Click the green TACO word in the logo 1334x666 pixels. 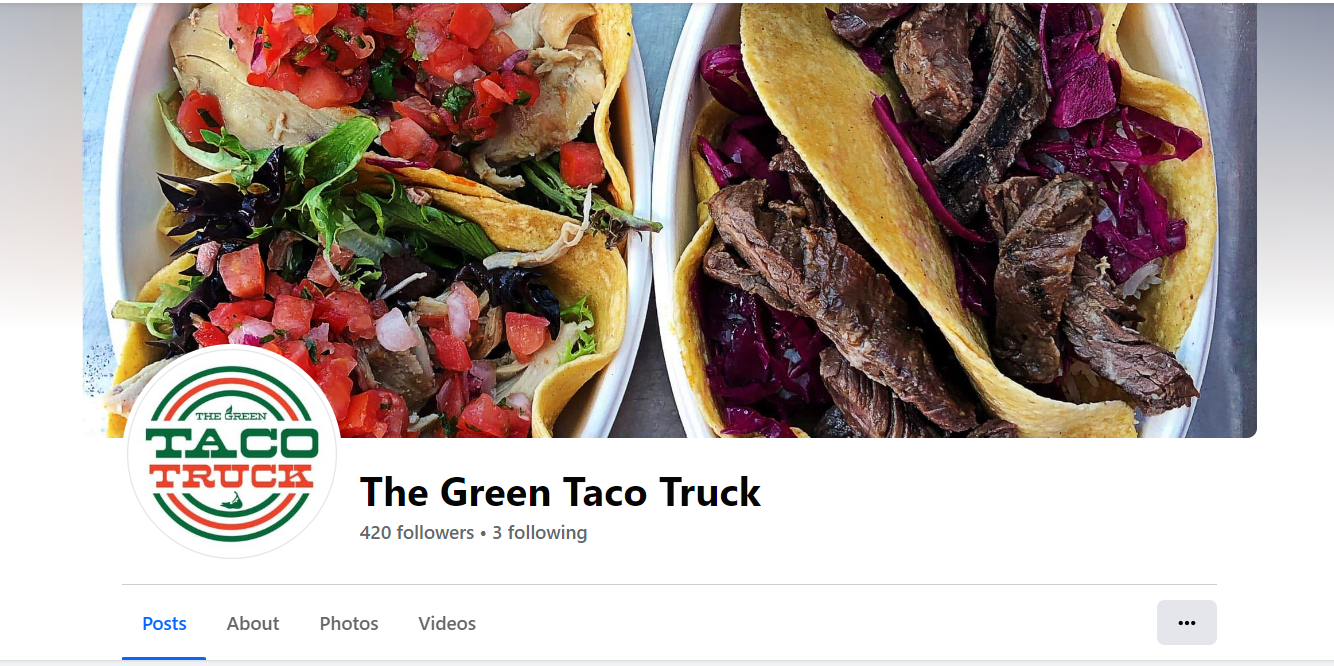(232, 443)
